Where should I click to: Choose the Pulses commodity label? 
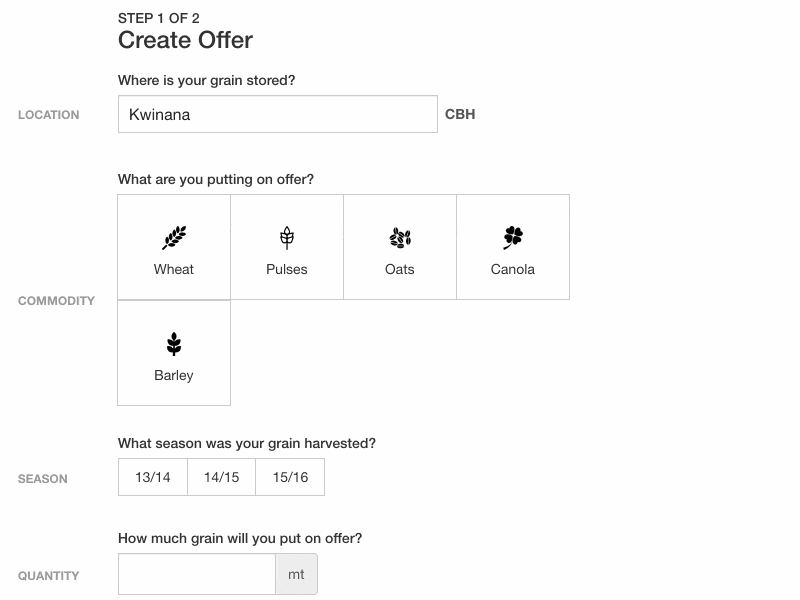[x=287, y=269]
